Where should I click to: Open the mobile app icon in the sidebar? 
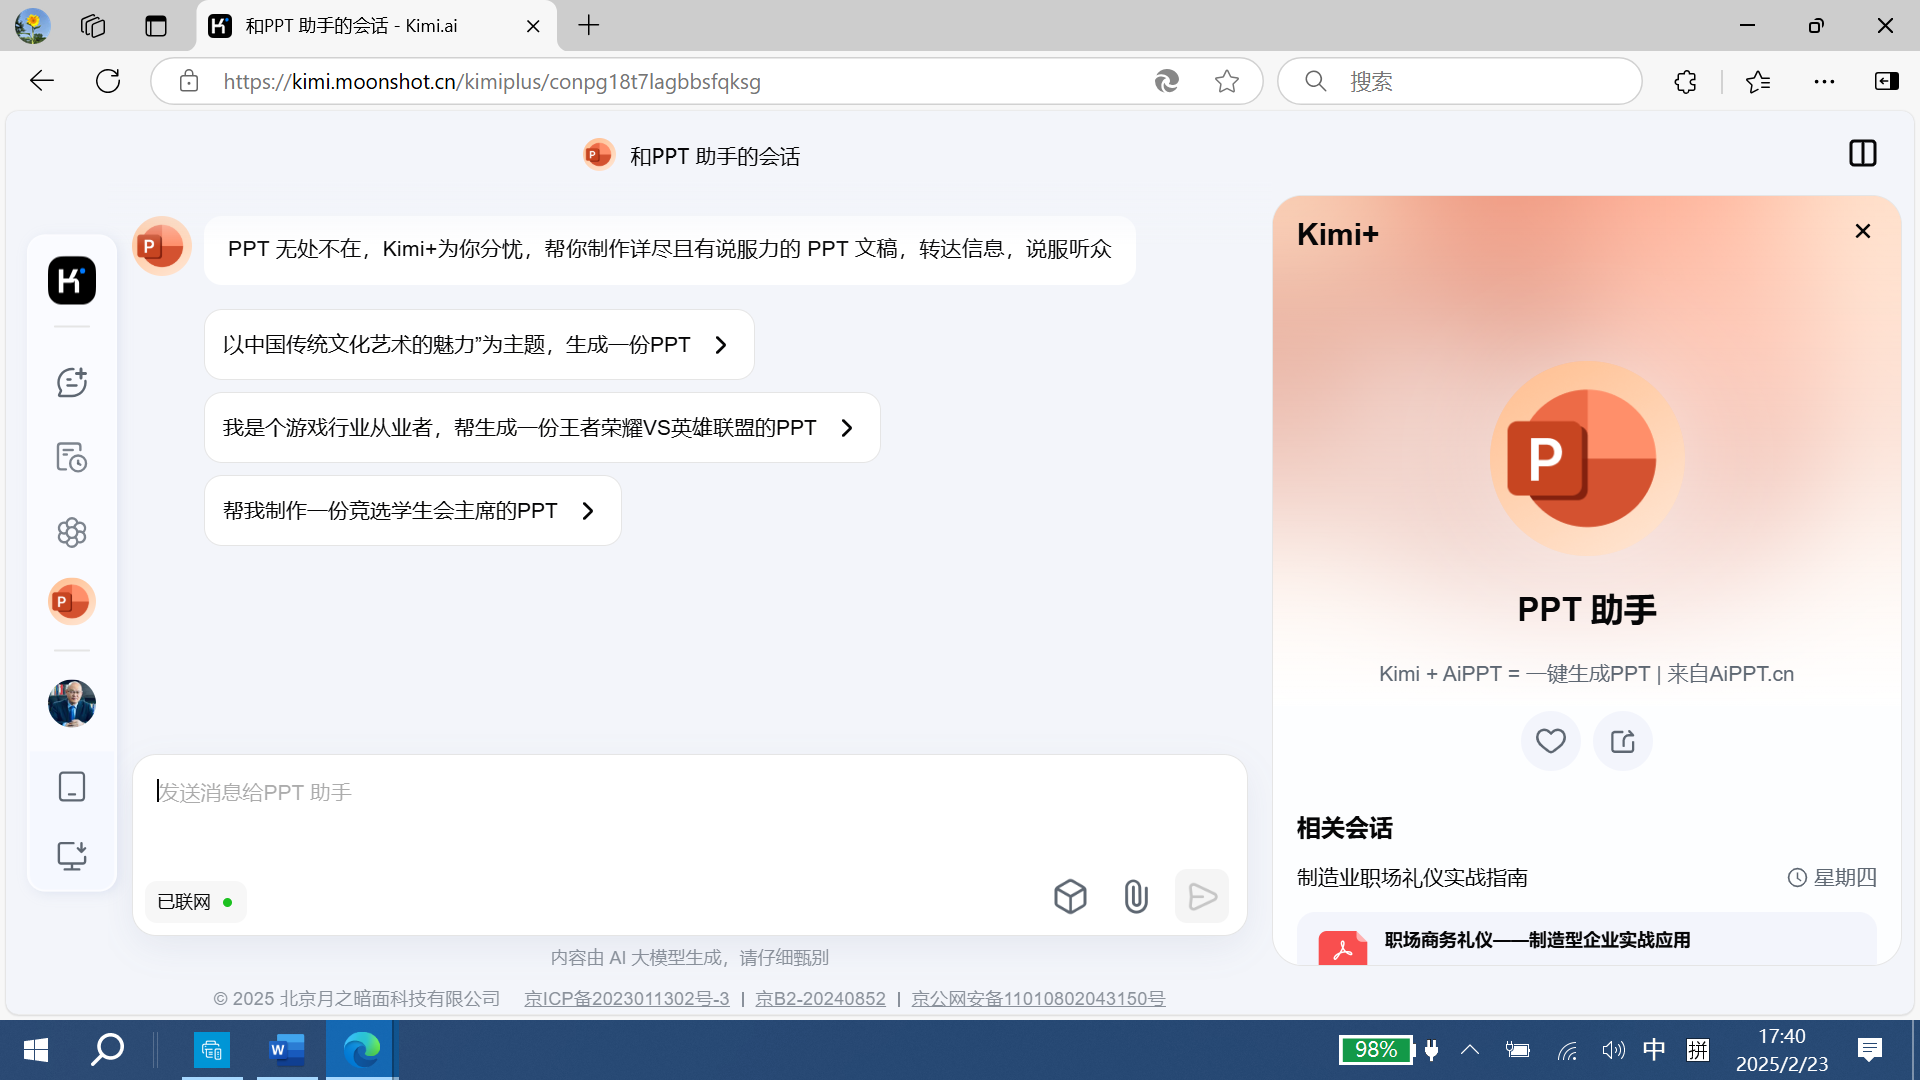72,787
